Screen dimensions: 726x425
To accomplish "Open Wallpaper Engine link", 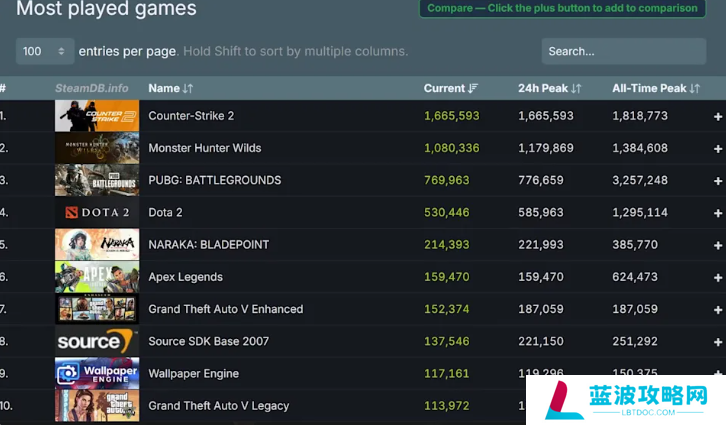I will click(x=194, y=373).
